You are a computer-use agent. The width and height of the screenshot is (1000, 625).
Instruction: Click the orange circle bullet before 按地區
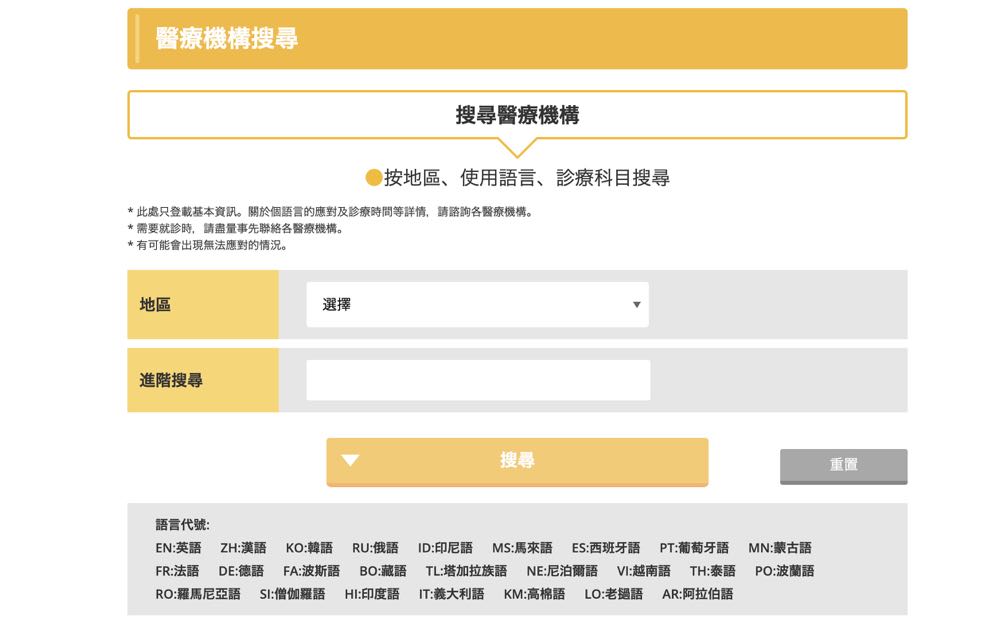tap(374, 178)
